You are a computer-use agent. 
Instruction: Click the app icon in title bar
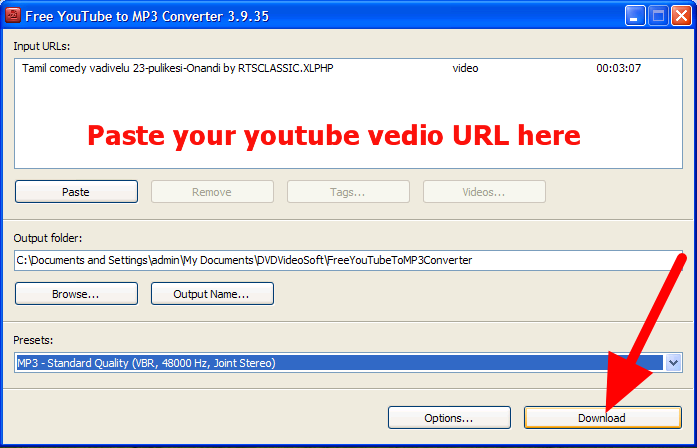pos(12,16)
